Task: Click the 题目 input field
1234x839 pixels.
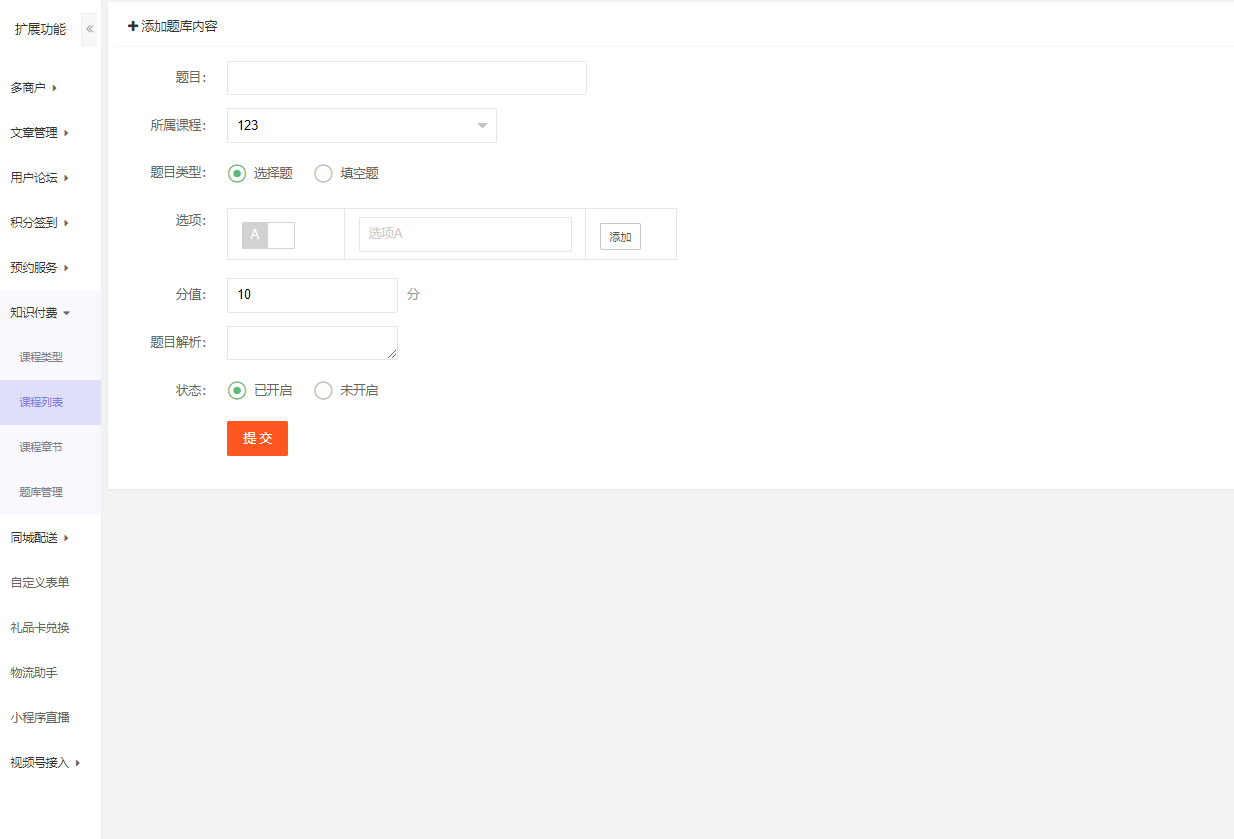Action: pyautogui.click(x=406, y=78)
